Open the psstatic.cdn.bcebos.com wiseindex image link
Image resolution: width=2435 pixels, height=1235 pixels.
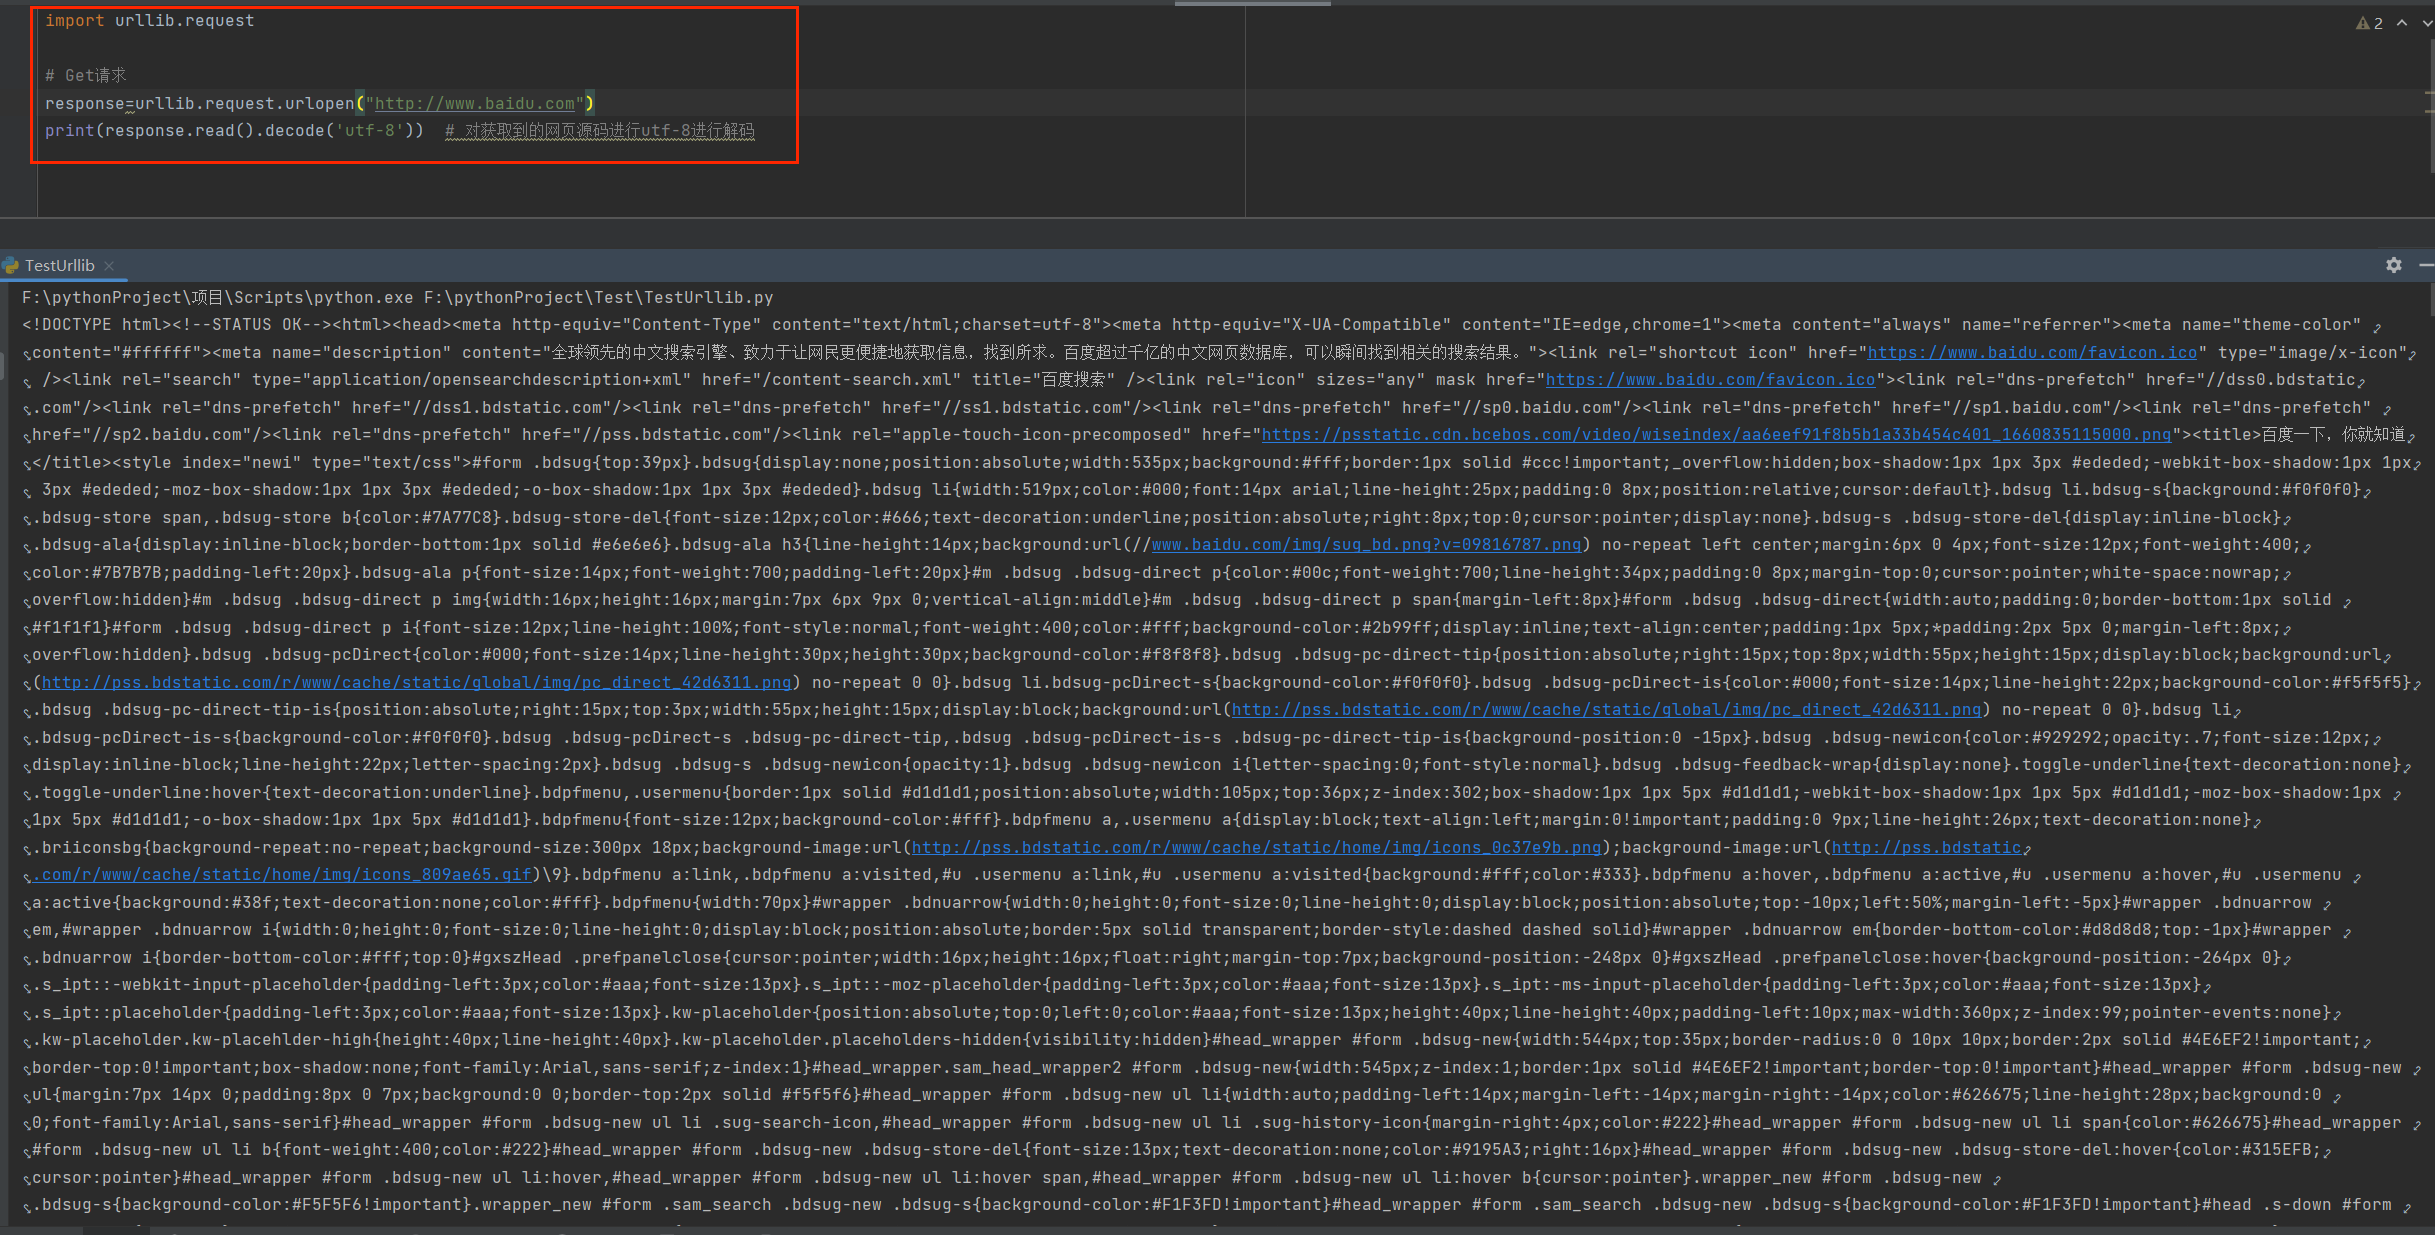coord(1716,435)
